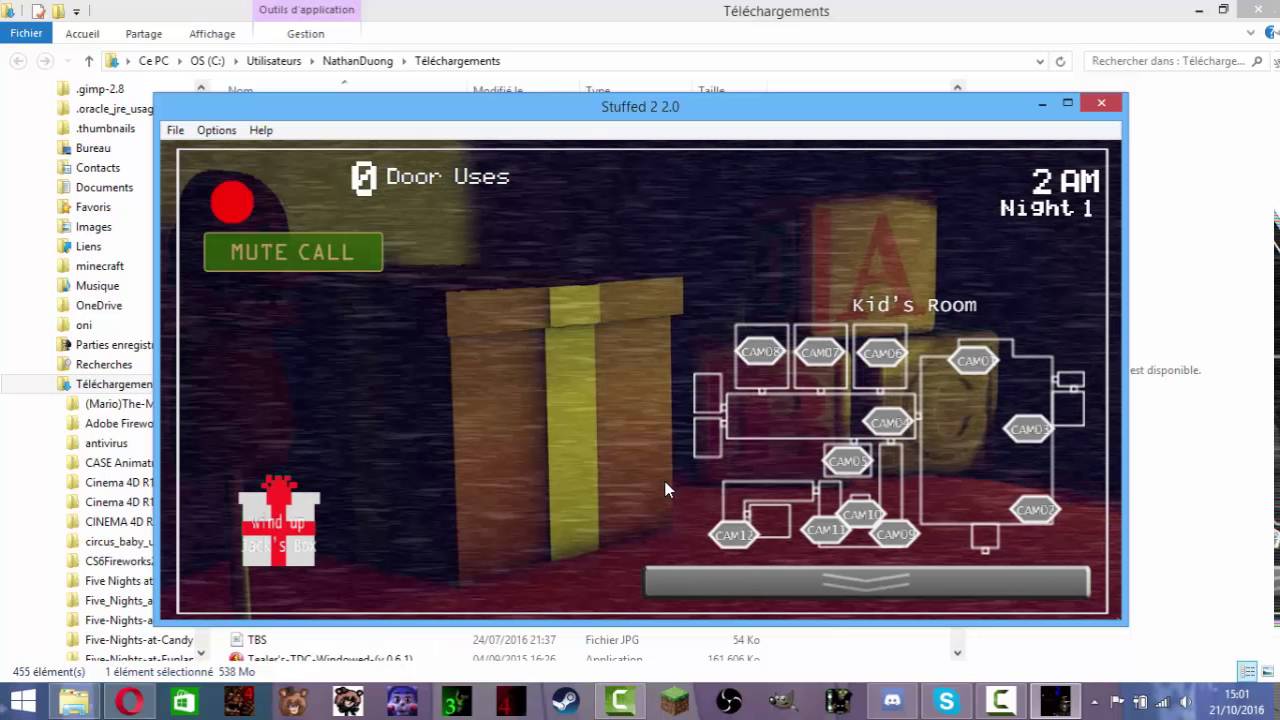Open the address bar history dropdown

pyautogui.click(x=1041, y=61)
